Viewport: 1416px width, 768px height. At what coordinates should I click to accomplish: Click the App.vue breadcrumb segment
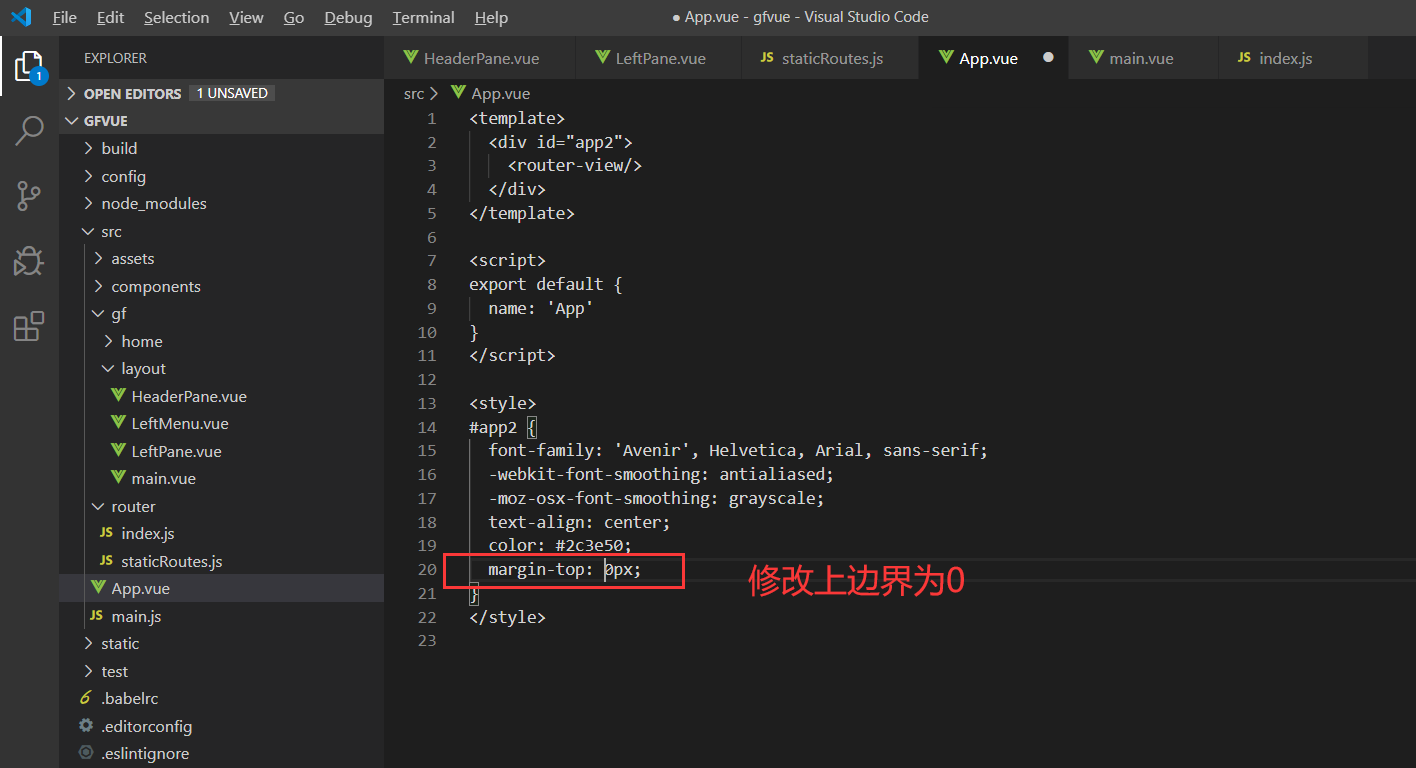click(501, 93)
